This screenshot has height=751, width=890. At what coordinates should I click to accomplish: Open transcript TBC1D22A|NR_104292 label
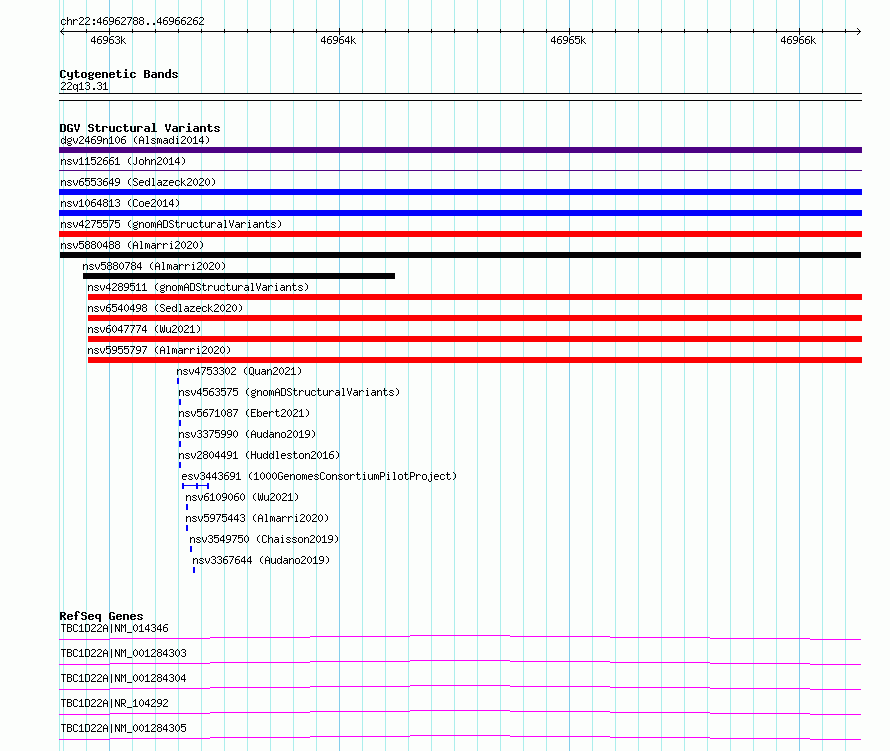(114, 703)
